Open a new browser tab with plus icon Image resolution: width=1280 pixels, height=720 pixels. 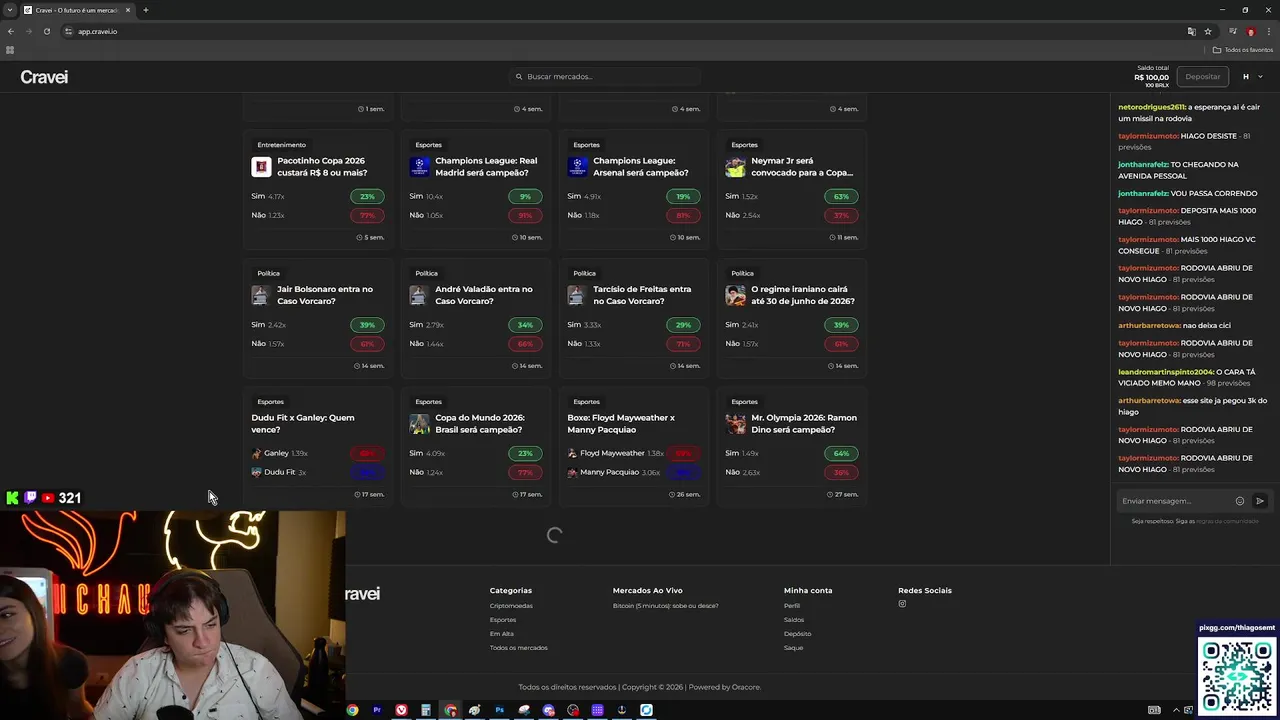click(x=145, y=10)
